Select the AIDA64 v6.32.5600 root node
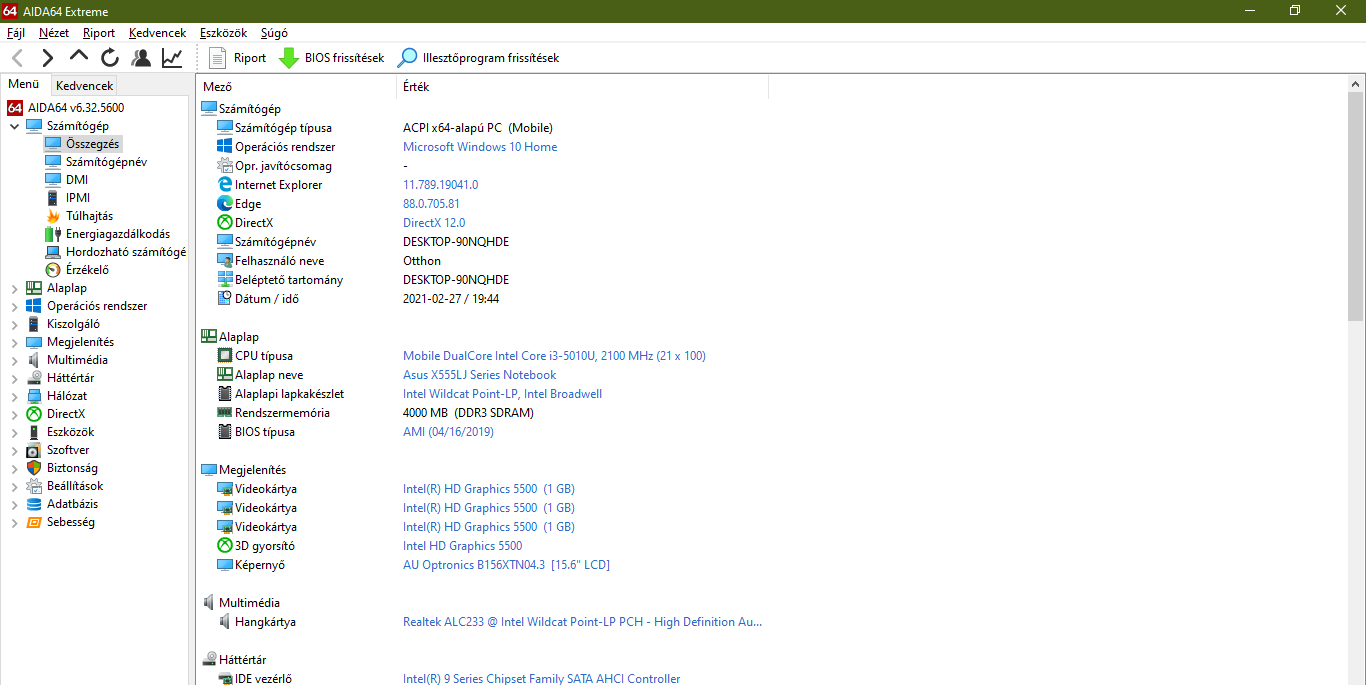This screenshot has height=685, width=1366. pos(76,107)
